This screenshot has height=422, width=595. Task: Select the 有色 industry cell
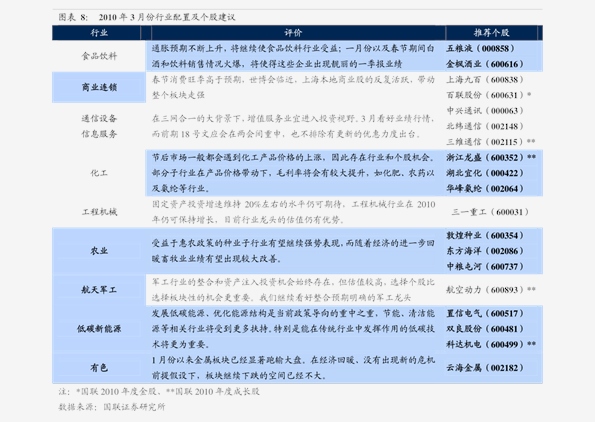pyautogui.click(x=99, y=368)
